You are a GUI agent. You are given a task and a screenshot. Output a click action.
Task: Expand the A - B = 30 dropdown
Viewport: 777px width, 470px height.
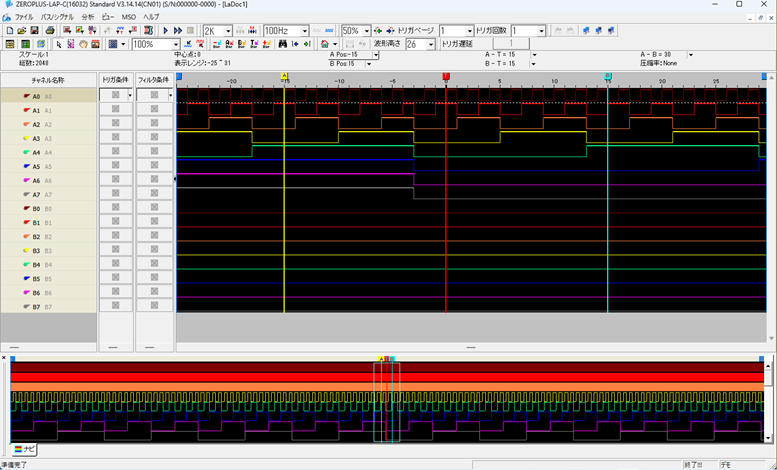click(x=691, y=55)
